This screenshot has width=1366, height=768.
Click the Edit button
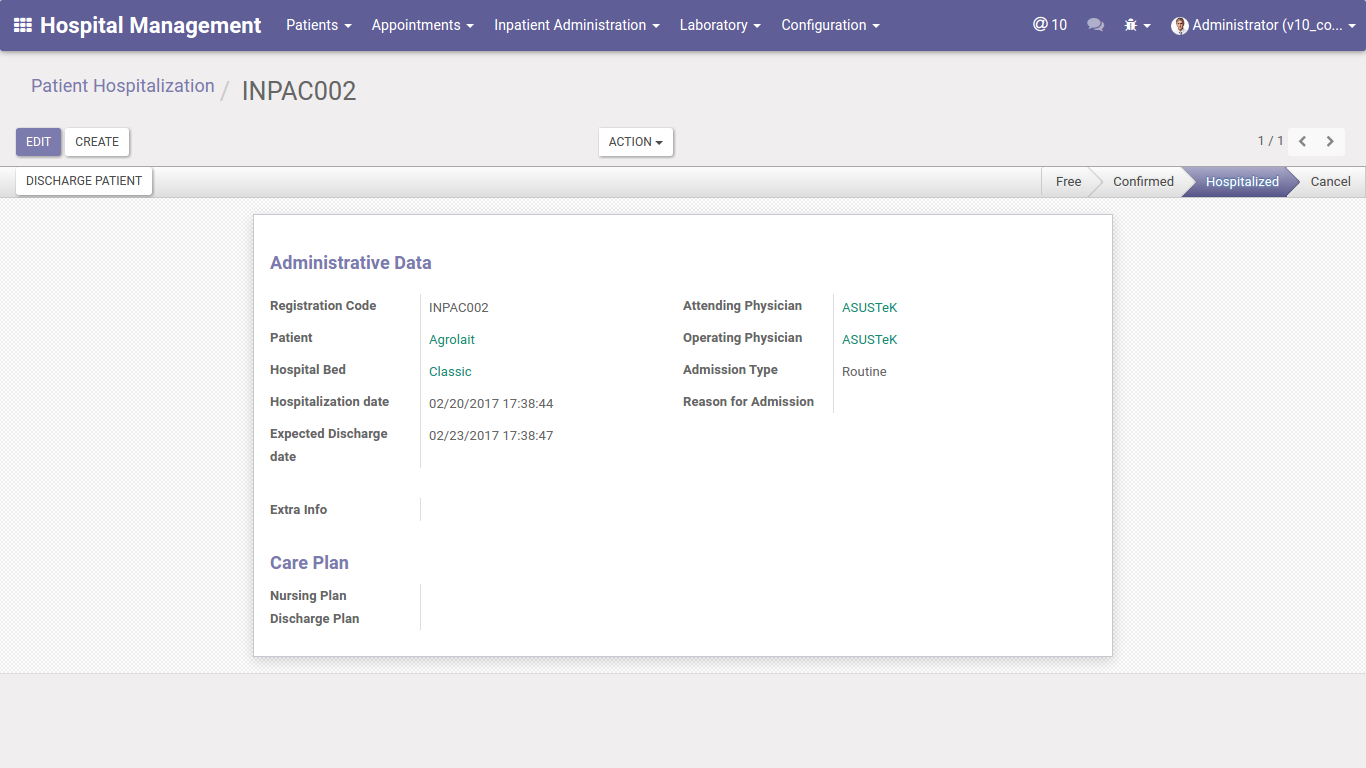click(38, 142)
